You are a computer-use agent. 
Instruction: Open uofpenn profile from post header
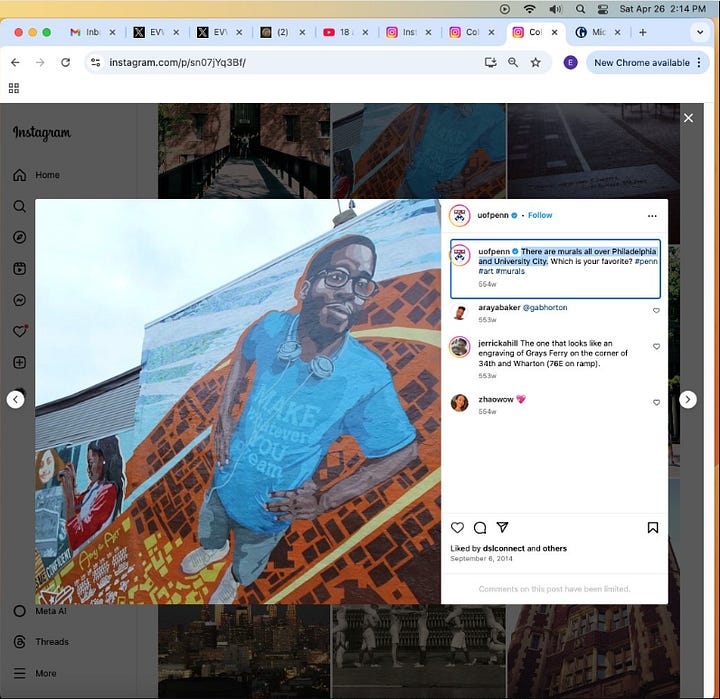pos(493,215)
